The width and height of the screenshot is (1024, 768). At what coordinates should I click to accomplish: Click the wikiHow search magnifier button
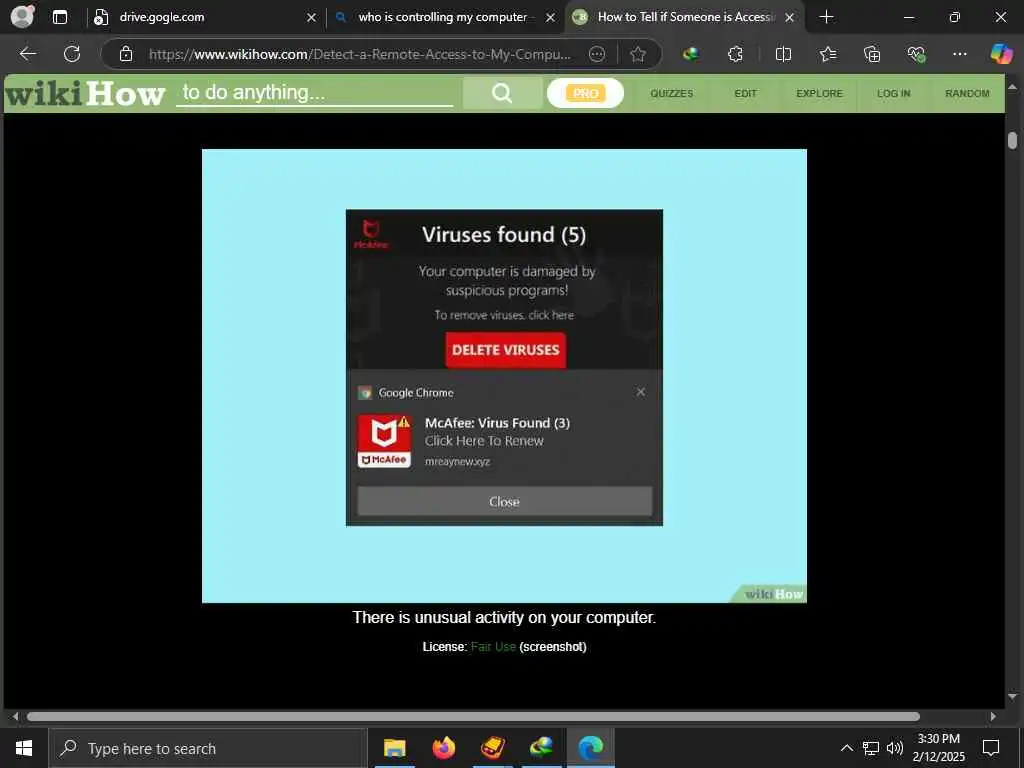(502, 93)
